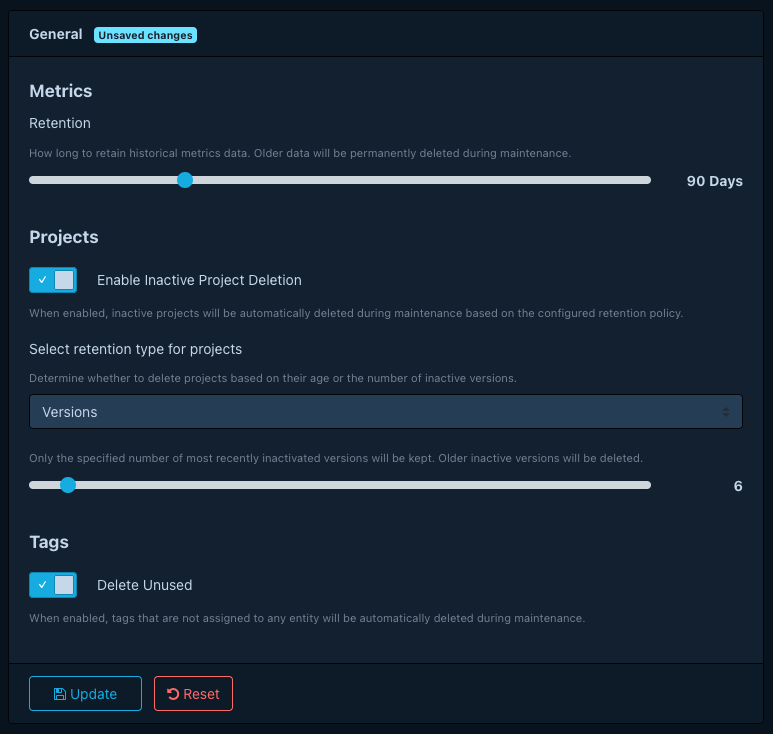
Task: Click the tags deletion description text
Action: coord(307,618)
